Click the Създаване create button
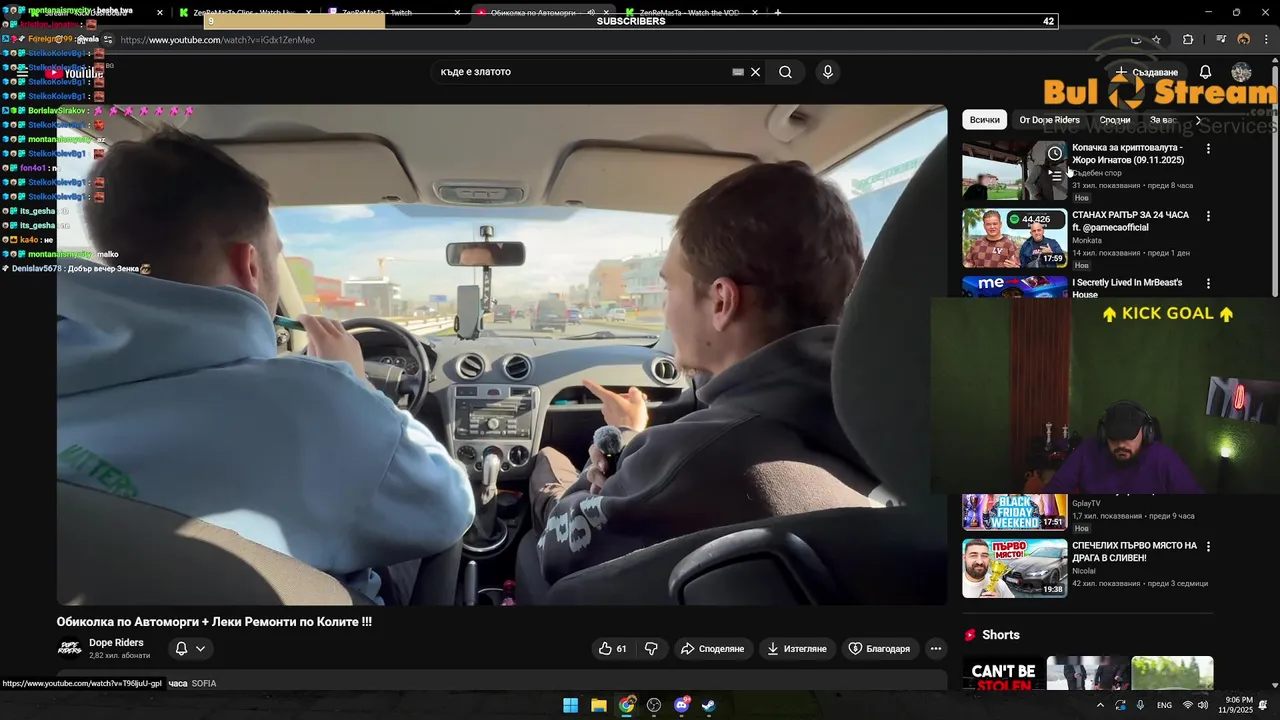This screenshot has height=720, width=1280. pyautogui.click(x=1147, y=72)
